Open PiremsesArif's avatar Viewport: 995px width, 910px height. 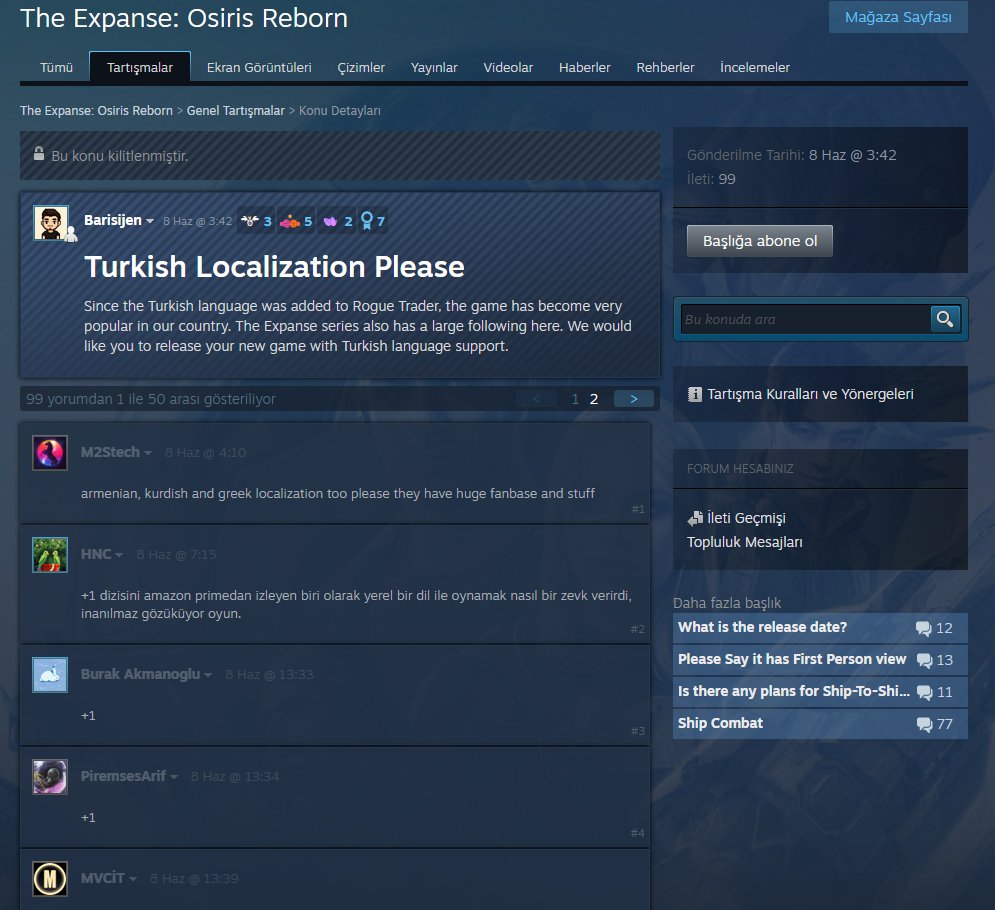click(x=50, y=777)
